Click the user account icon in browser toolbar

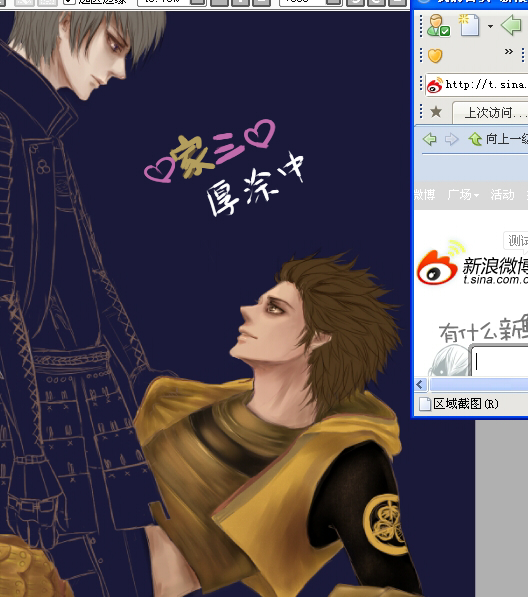pos(439,26)
